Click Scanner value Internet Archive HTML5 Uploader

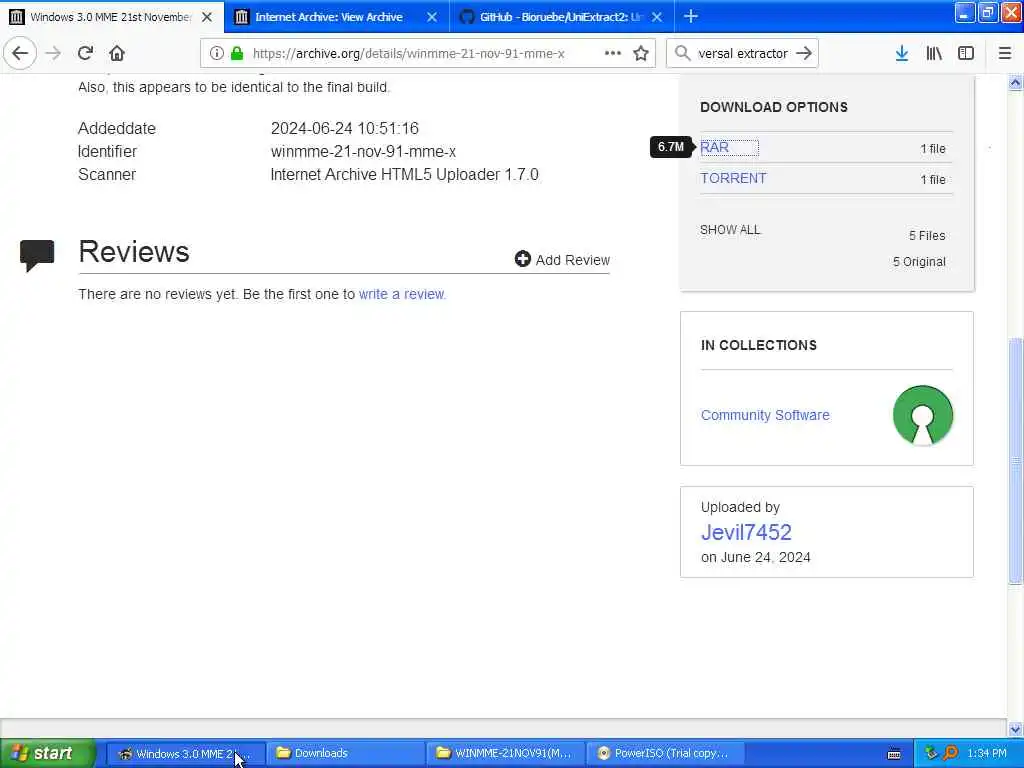[404, 174]
